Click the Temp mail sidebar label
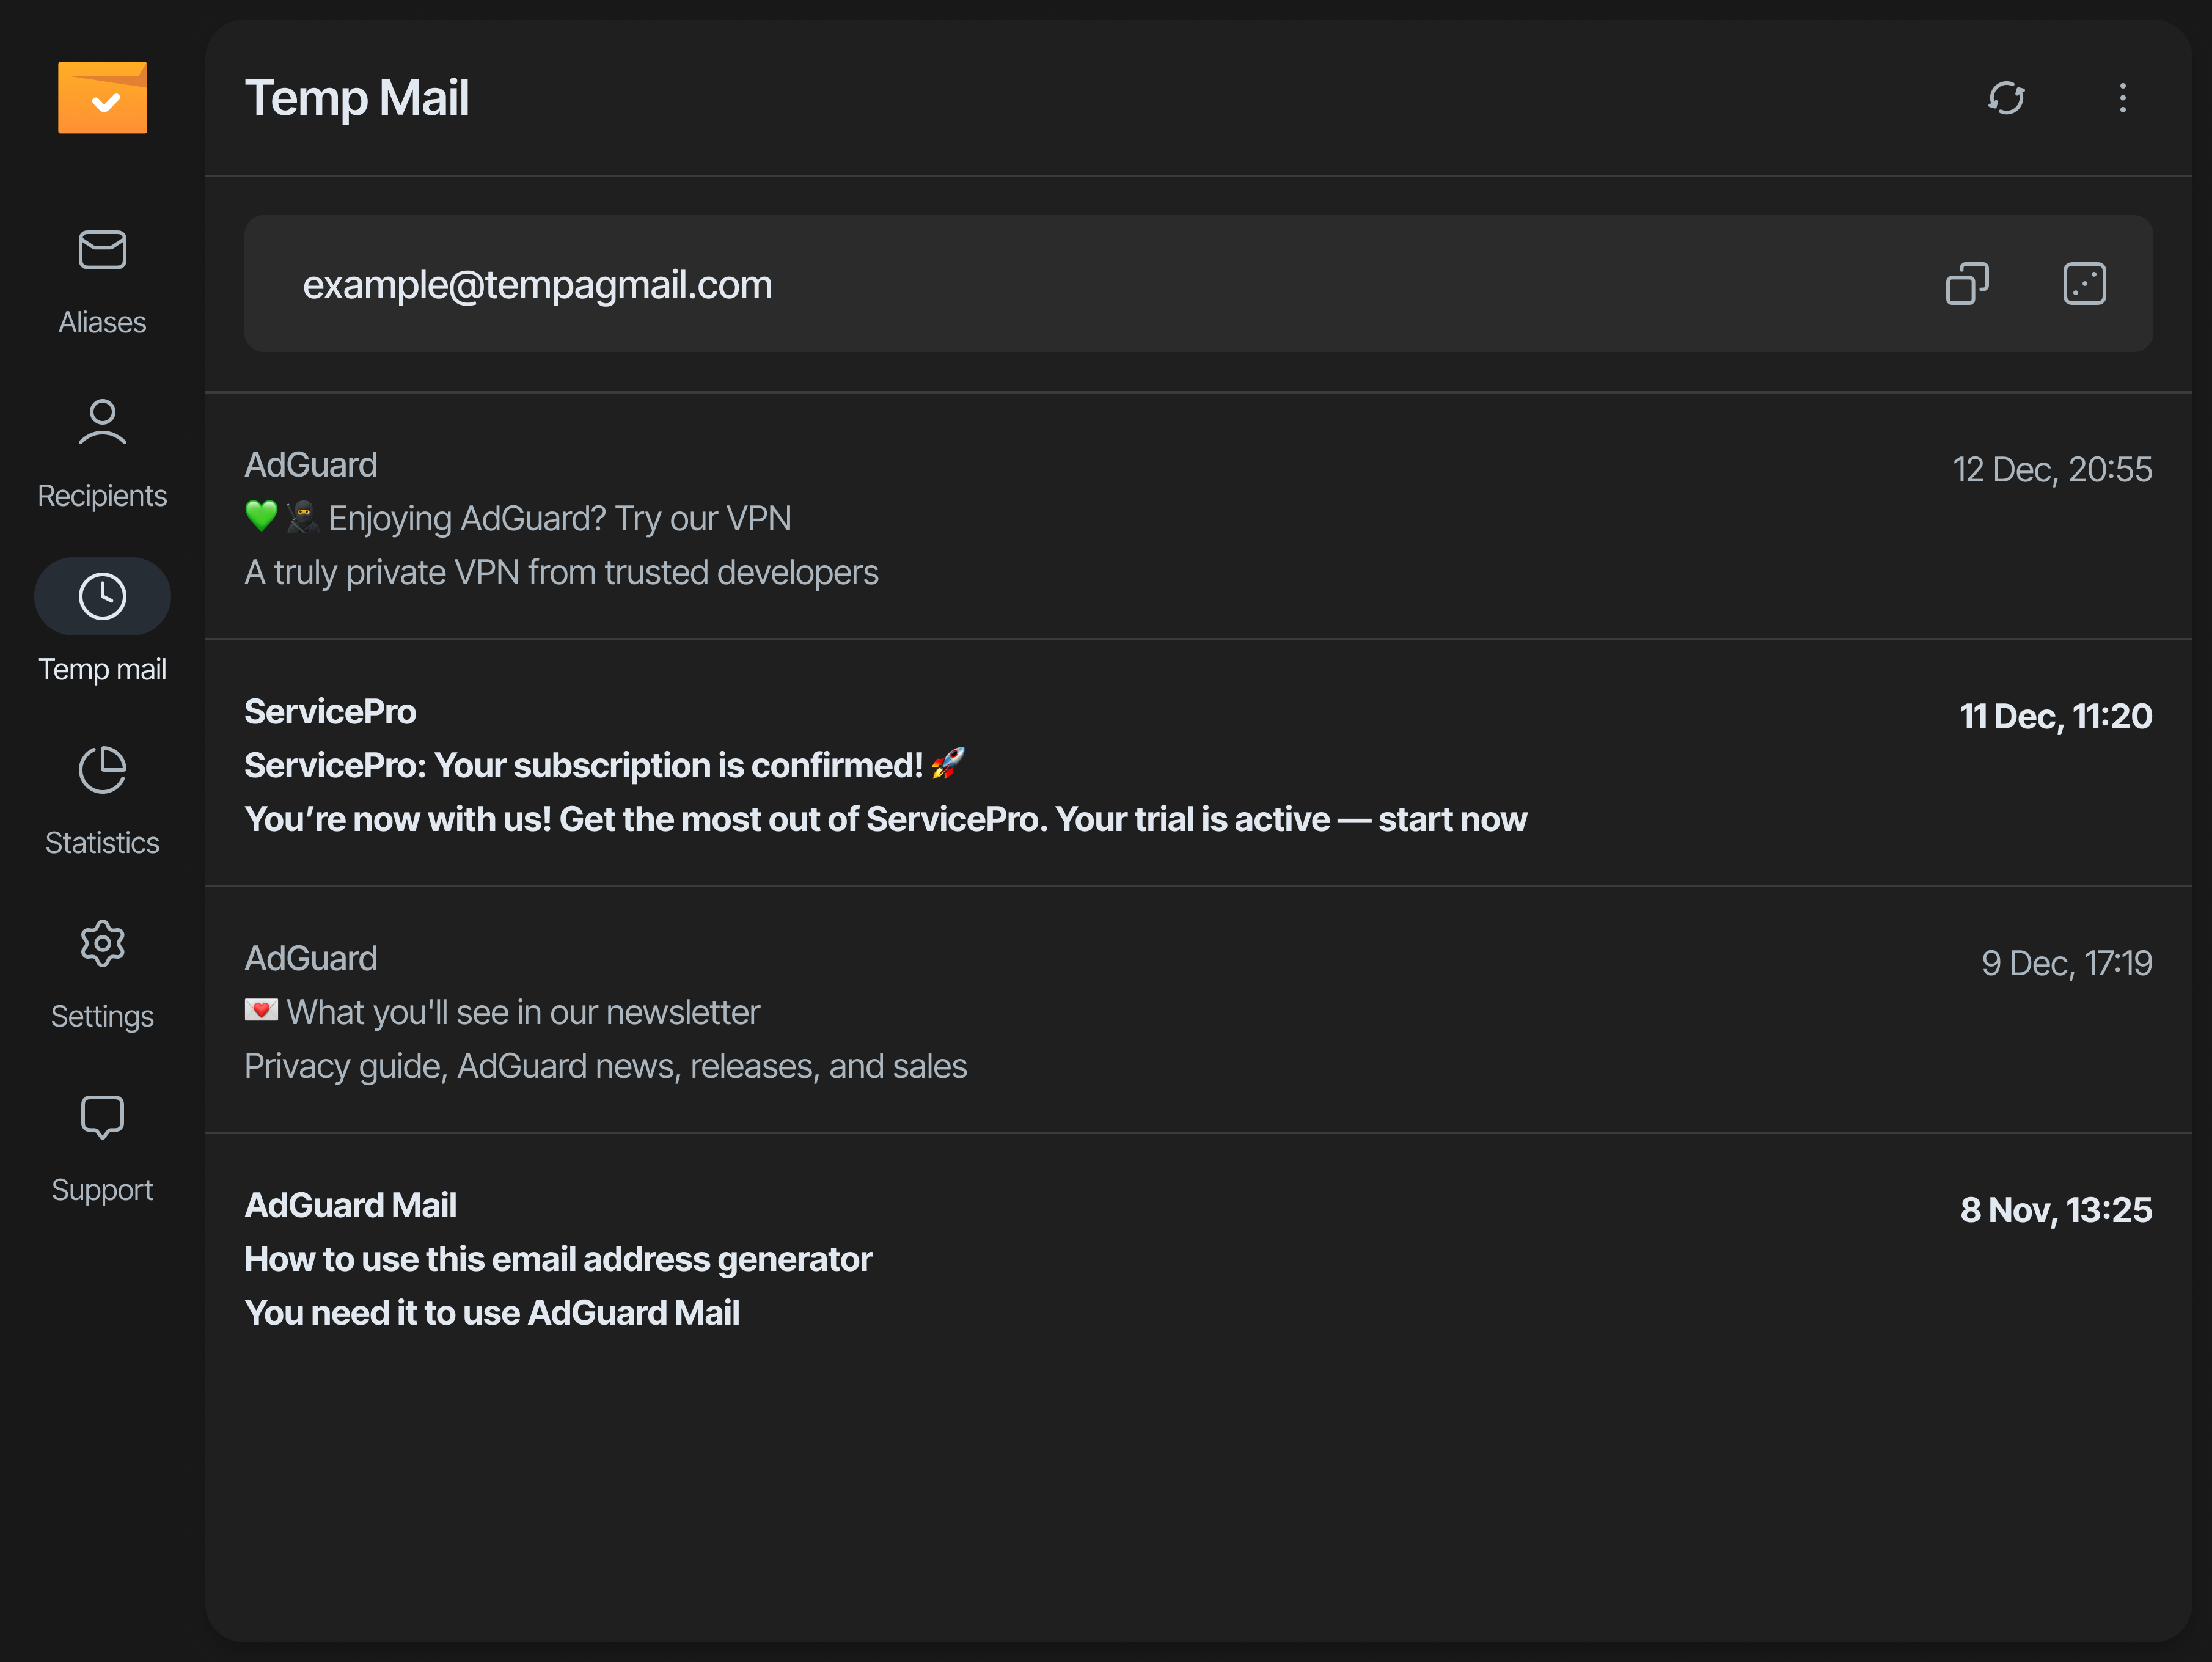Image resolution: width=2212 pixels, height=1662 pixels. pos(102,670)
